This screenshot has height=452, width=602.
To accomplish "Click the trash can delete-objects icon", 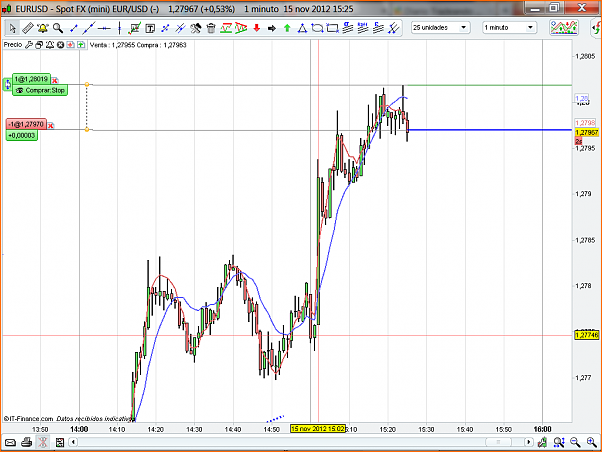I will tap(211, 28).
